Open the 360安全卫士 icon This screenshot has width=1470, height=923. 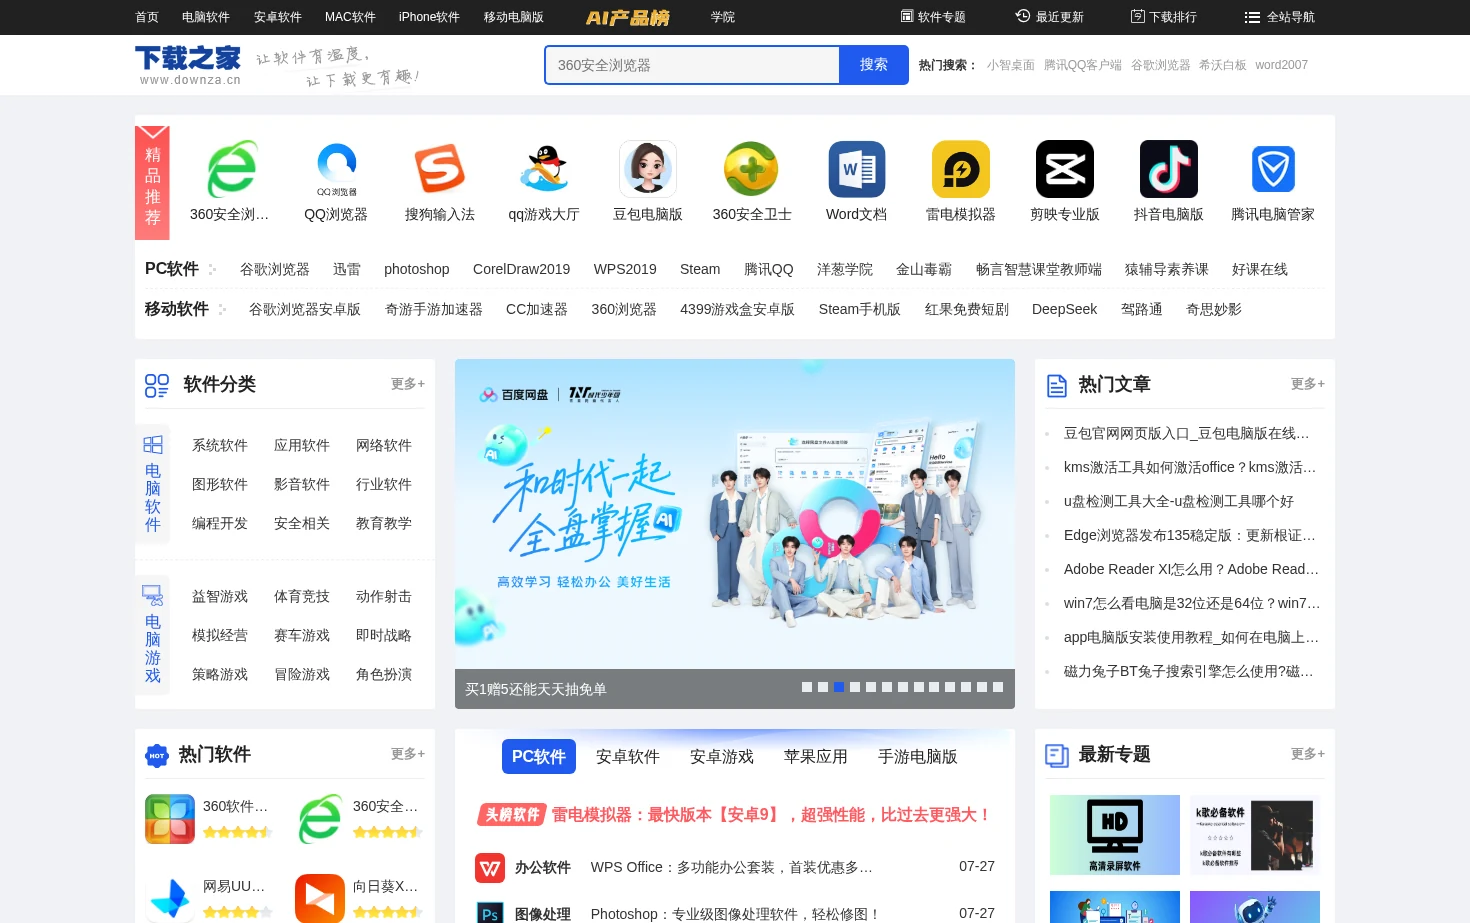point(752,169)
